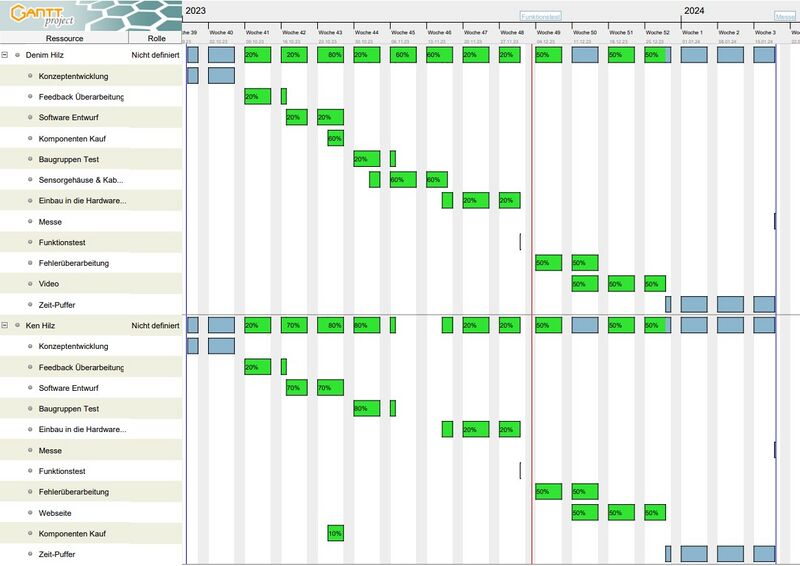Click the GanttProject logo

coord(40,16)
